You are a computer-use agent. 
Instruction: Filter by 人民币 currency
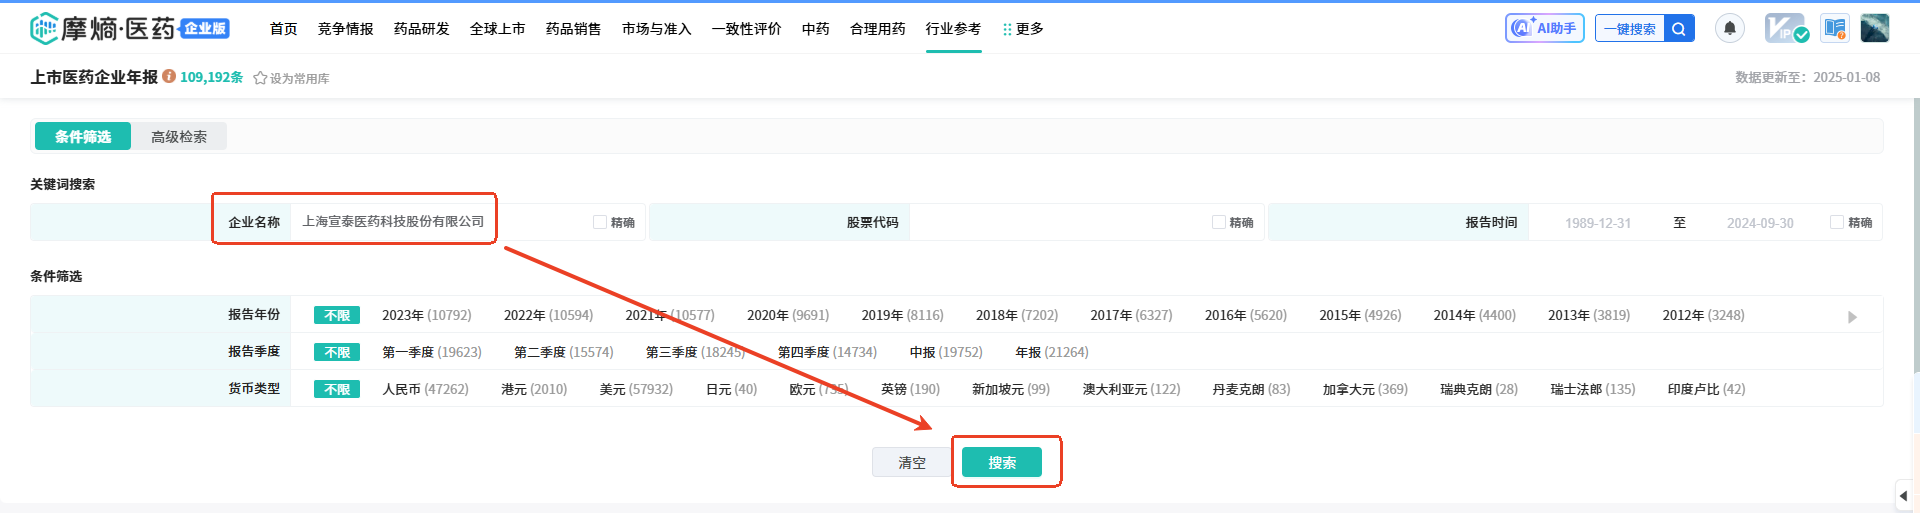[x=426, y=389]
